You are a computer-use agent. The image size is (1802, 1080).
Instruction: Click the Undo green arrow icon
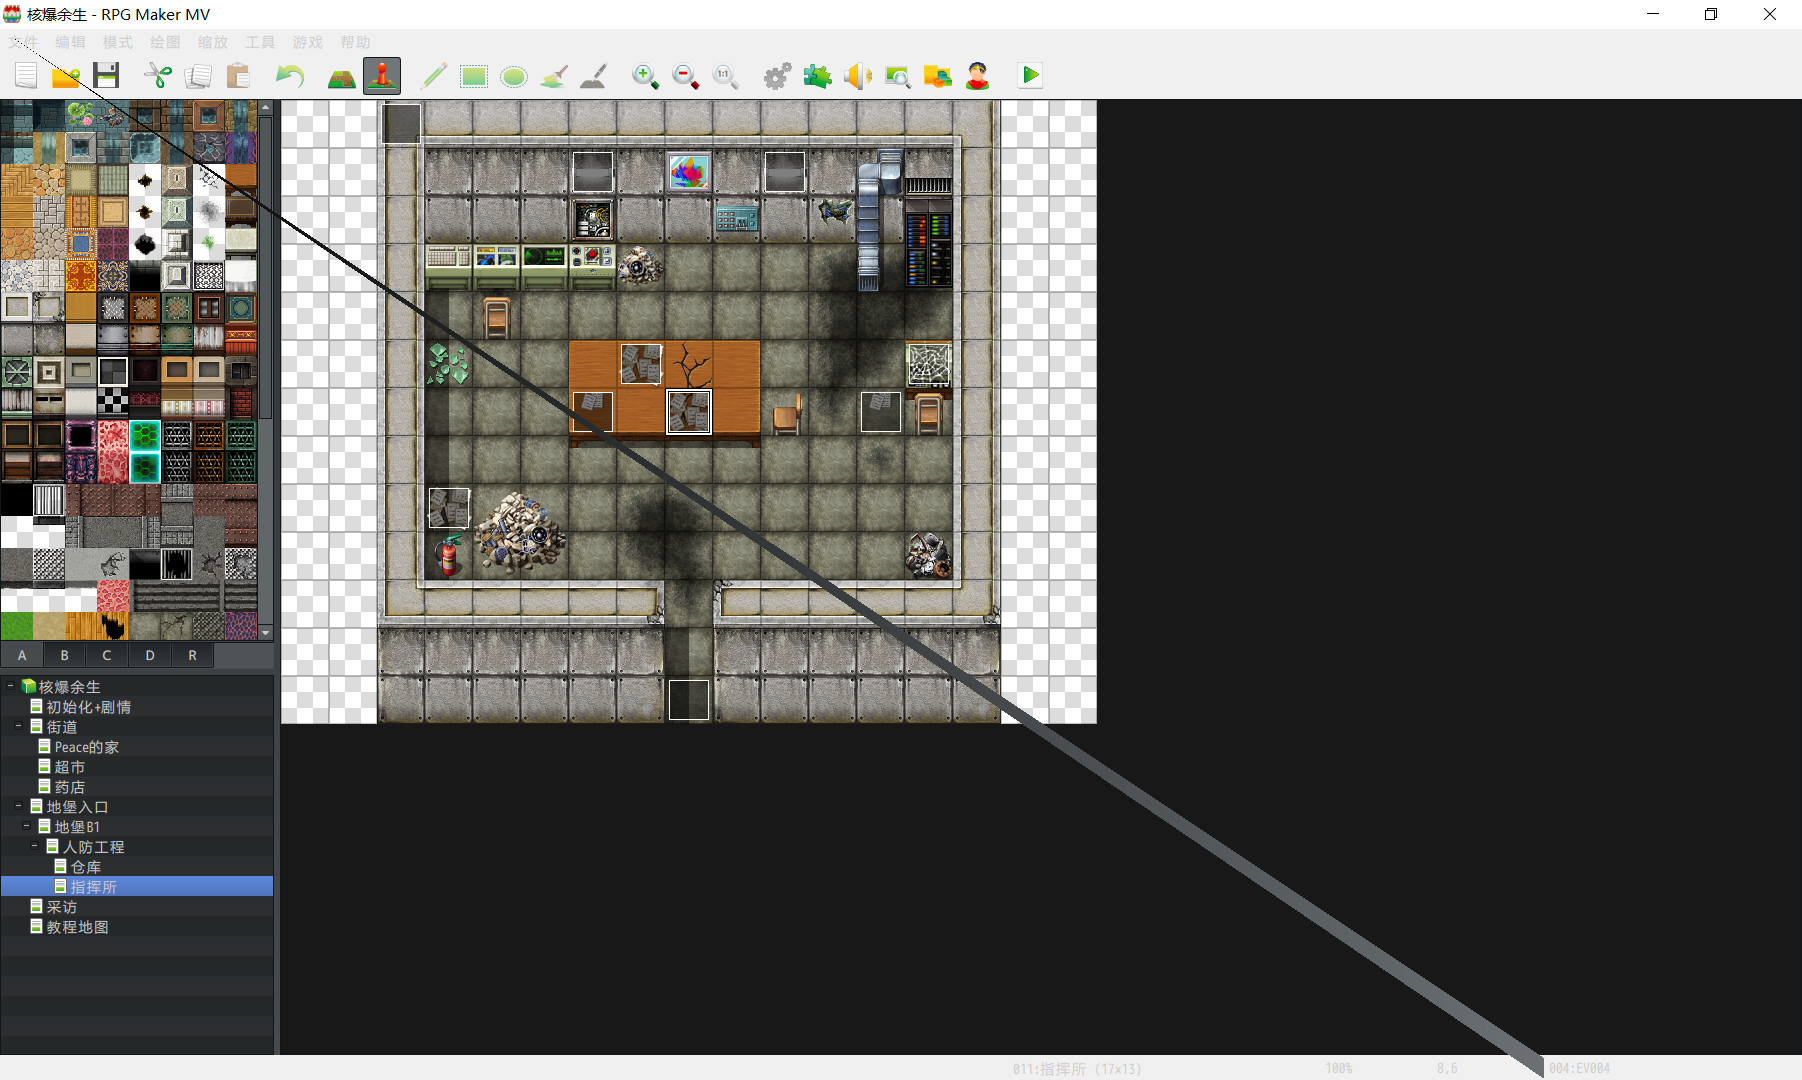(x=290, y=76)
